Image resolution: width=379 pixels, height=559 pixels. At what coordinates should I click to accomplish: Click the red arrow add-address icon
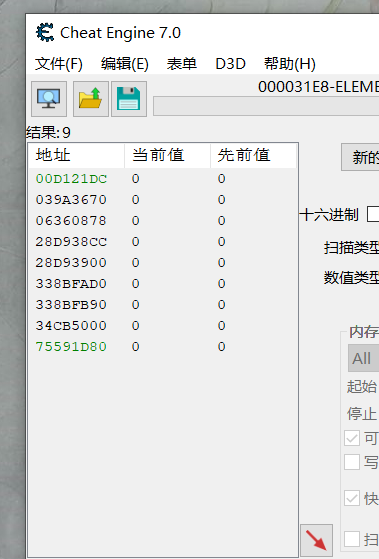coord(316,541)
